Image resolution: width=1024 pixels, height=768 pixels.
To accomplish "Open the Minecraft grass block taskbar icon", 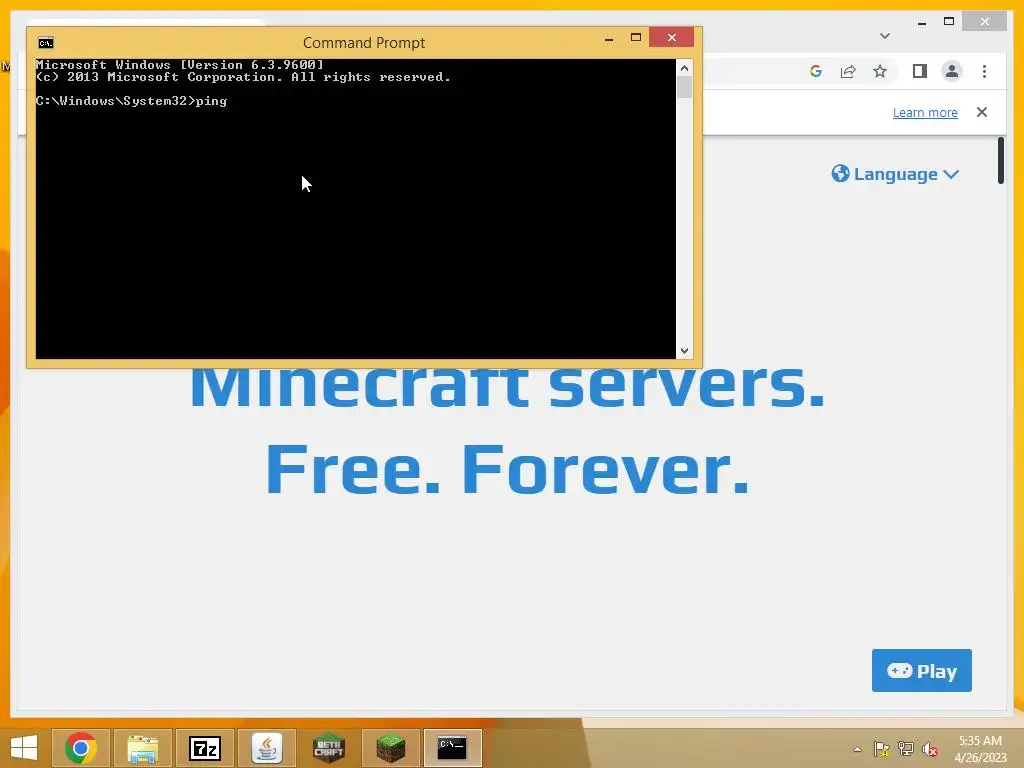I will tap(391, 748).
